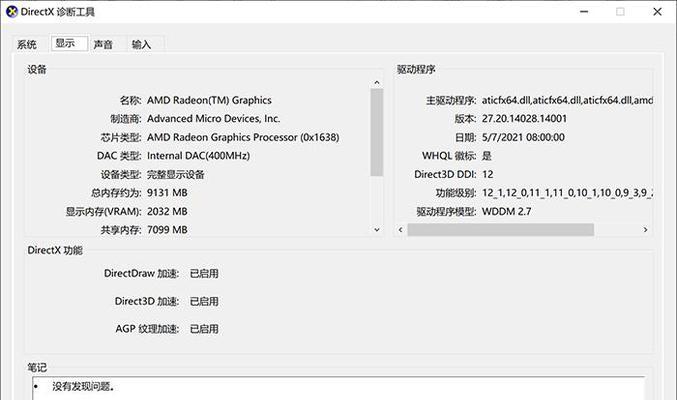Click the driver panel scroll-right arrow

click(645, 230)
